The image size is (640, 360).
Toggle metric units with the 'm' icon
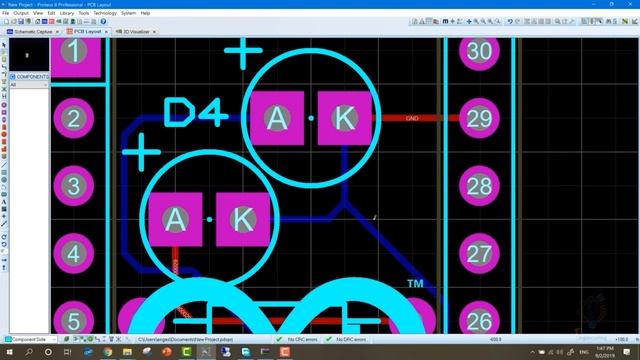[x=445, y=21]
